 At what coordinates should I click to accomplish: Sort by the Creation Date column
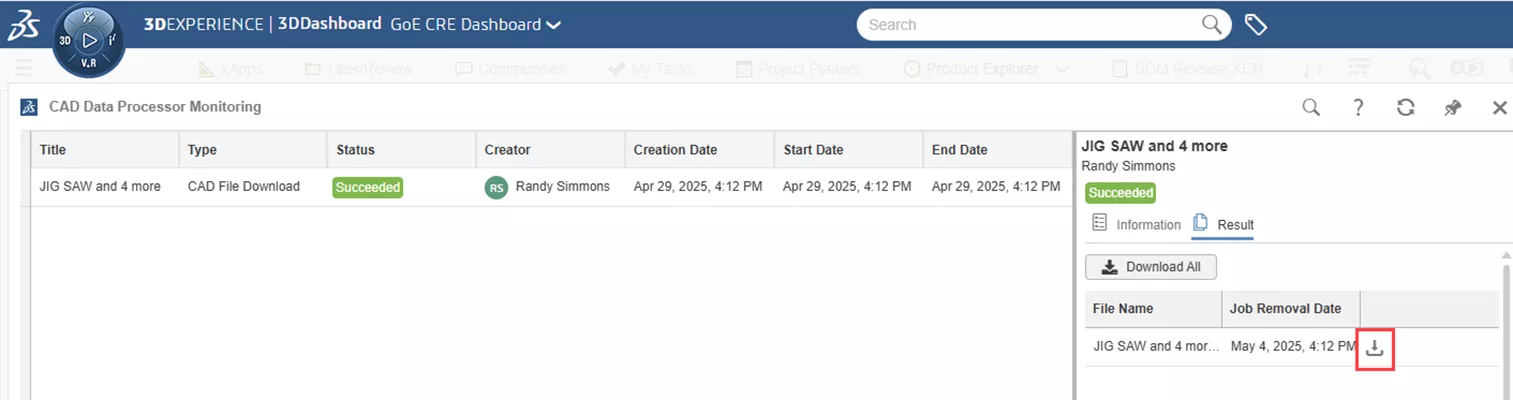pyautogui.click(x=675, y=150)
